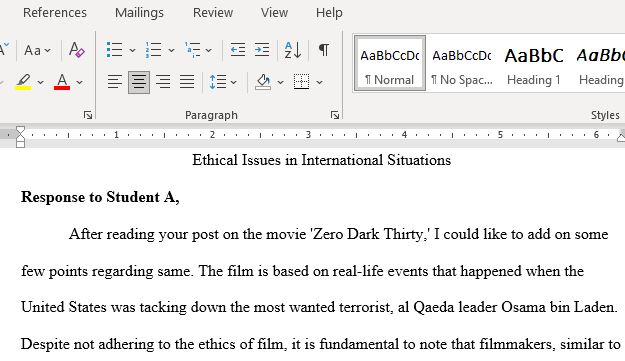Open Font dialog launcher
Image resolution: width=625 pixels, height=361 pixels.
(88, 115)
